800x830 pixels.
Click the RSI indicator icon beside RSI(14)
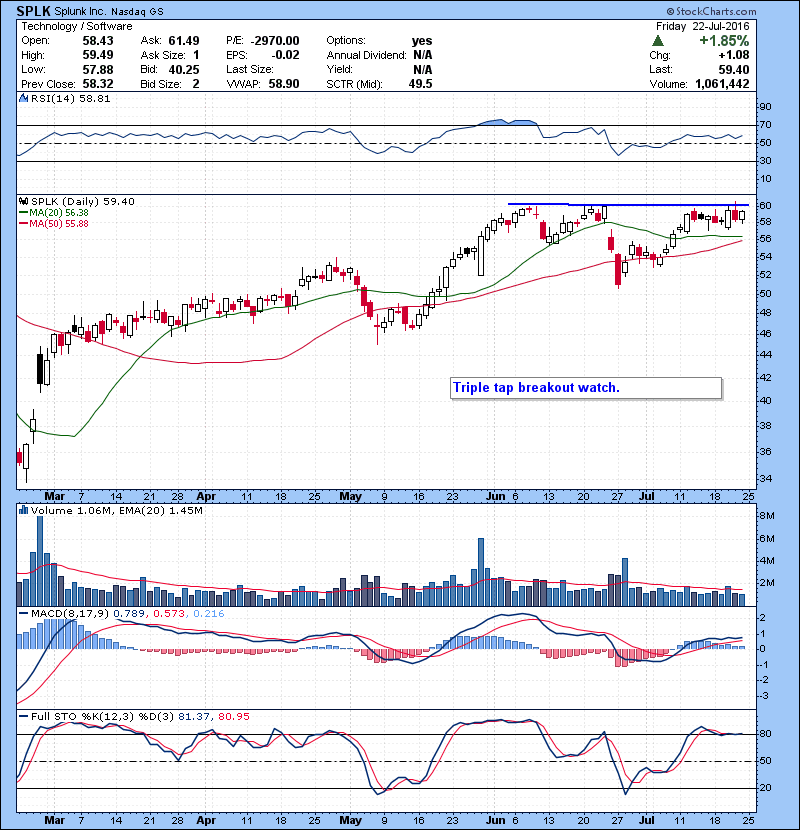23,98
